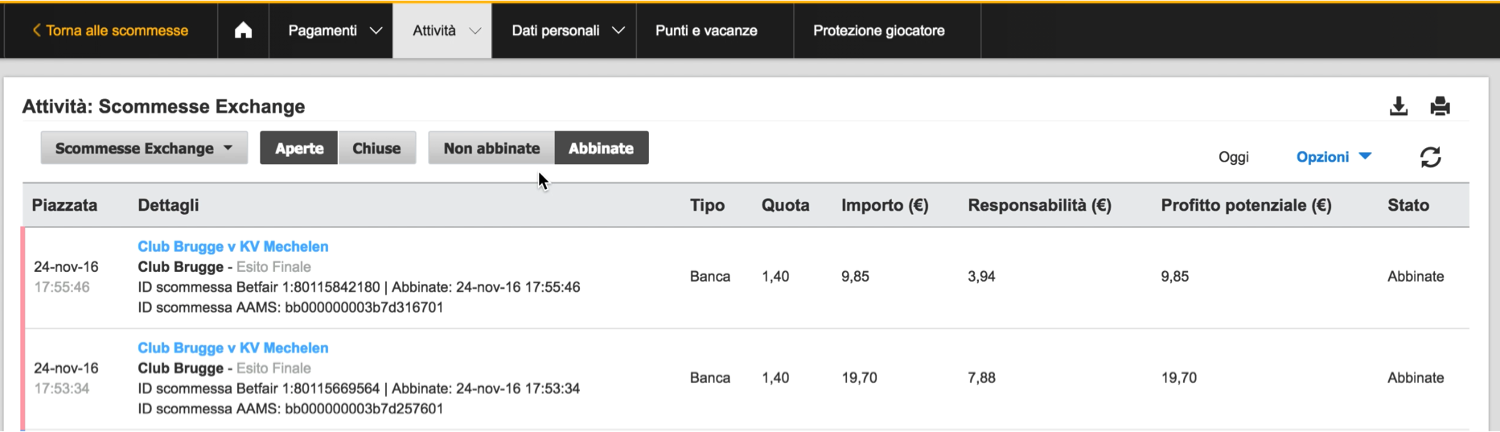Go to the home icon
The width and height of the screenshot is (1500, 432).
click(x=243, y=31)
